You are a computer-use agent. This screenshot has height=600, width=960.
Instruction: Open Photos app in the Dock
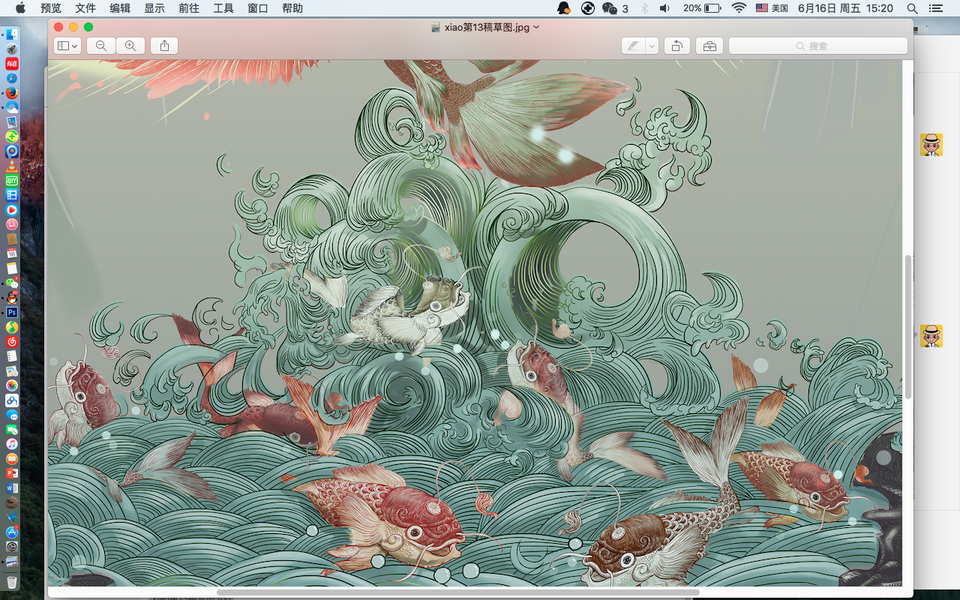(x=12, y=385)
